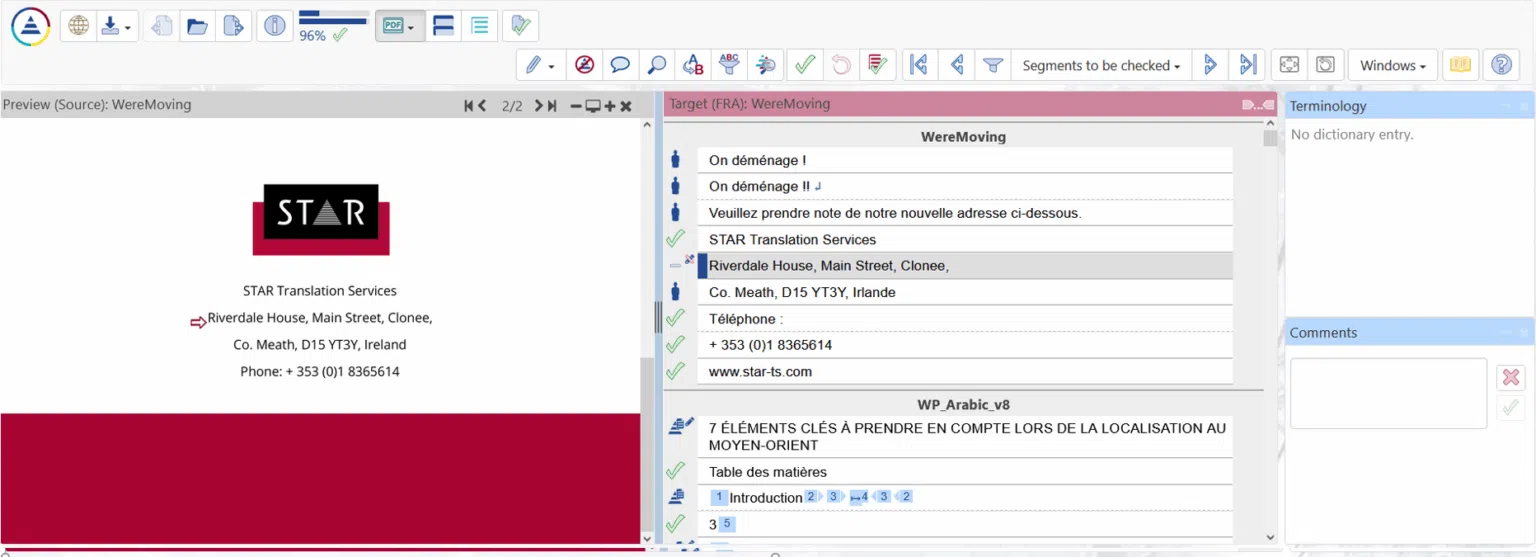This screenshot has width=1536, height=557.
Task: Toggle the teal text-lines view button
Action: (480, 26)
